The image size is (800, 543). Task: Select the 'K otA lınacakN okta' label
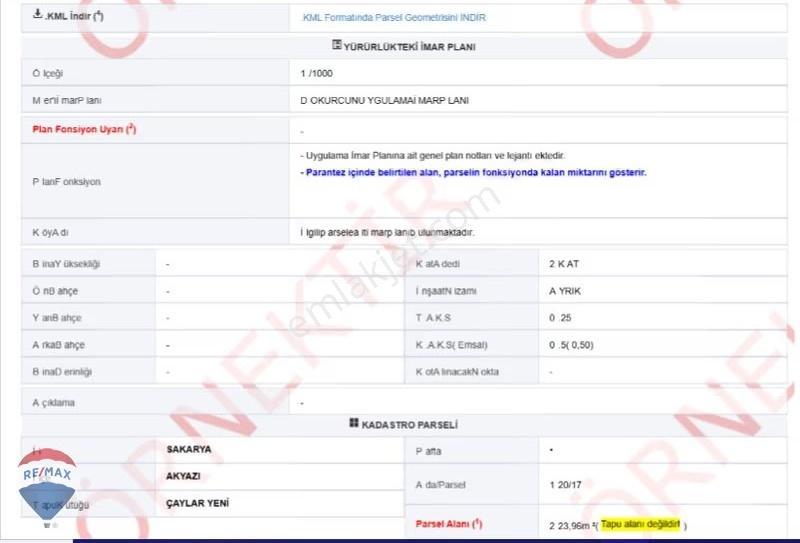tap(457, 372)
